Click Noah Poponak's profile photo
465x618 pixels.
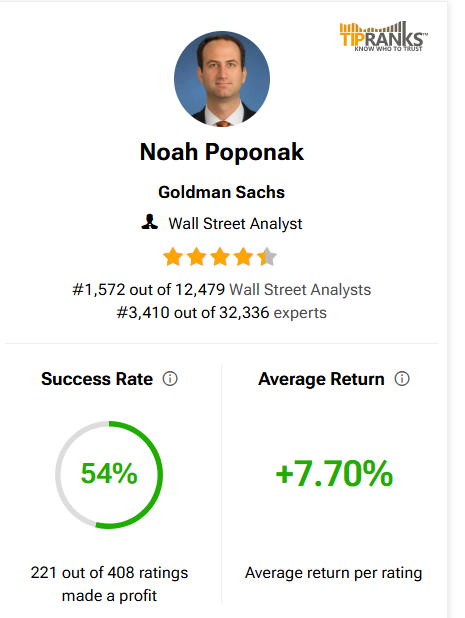[222, 79]
